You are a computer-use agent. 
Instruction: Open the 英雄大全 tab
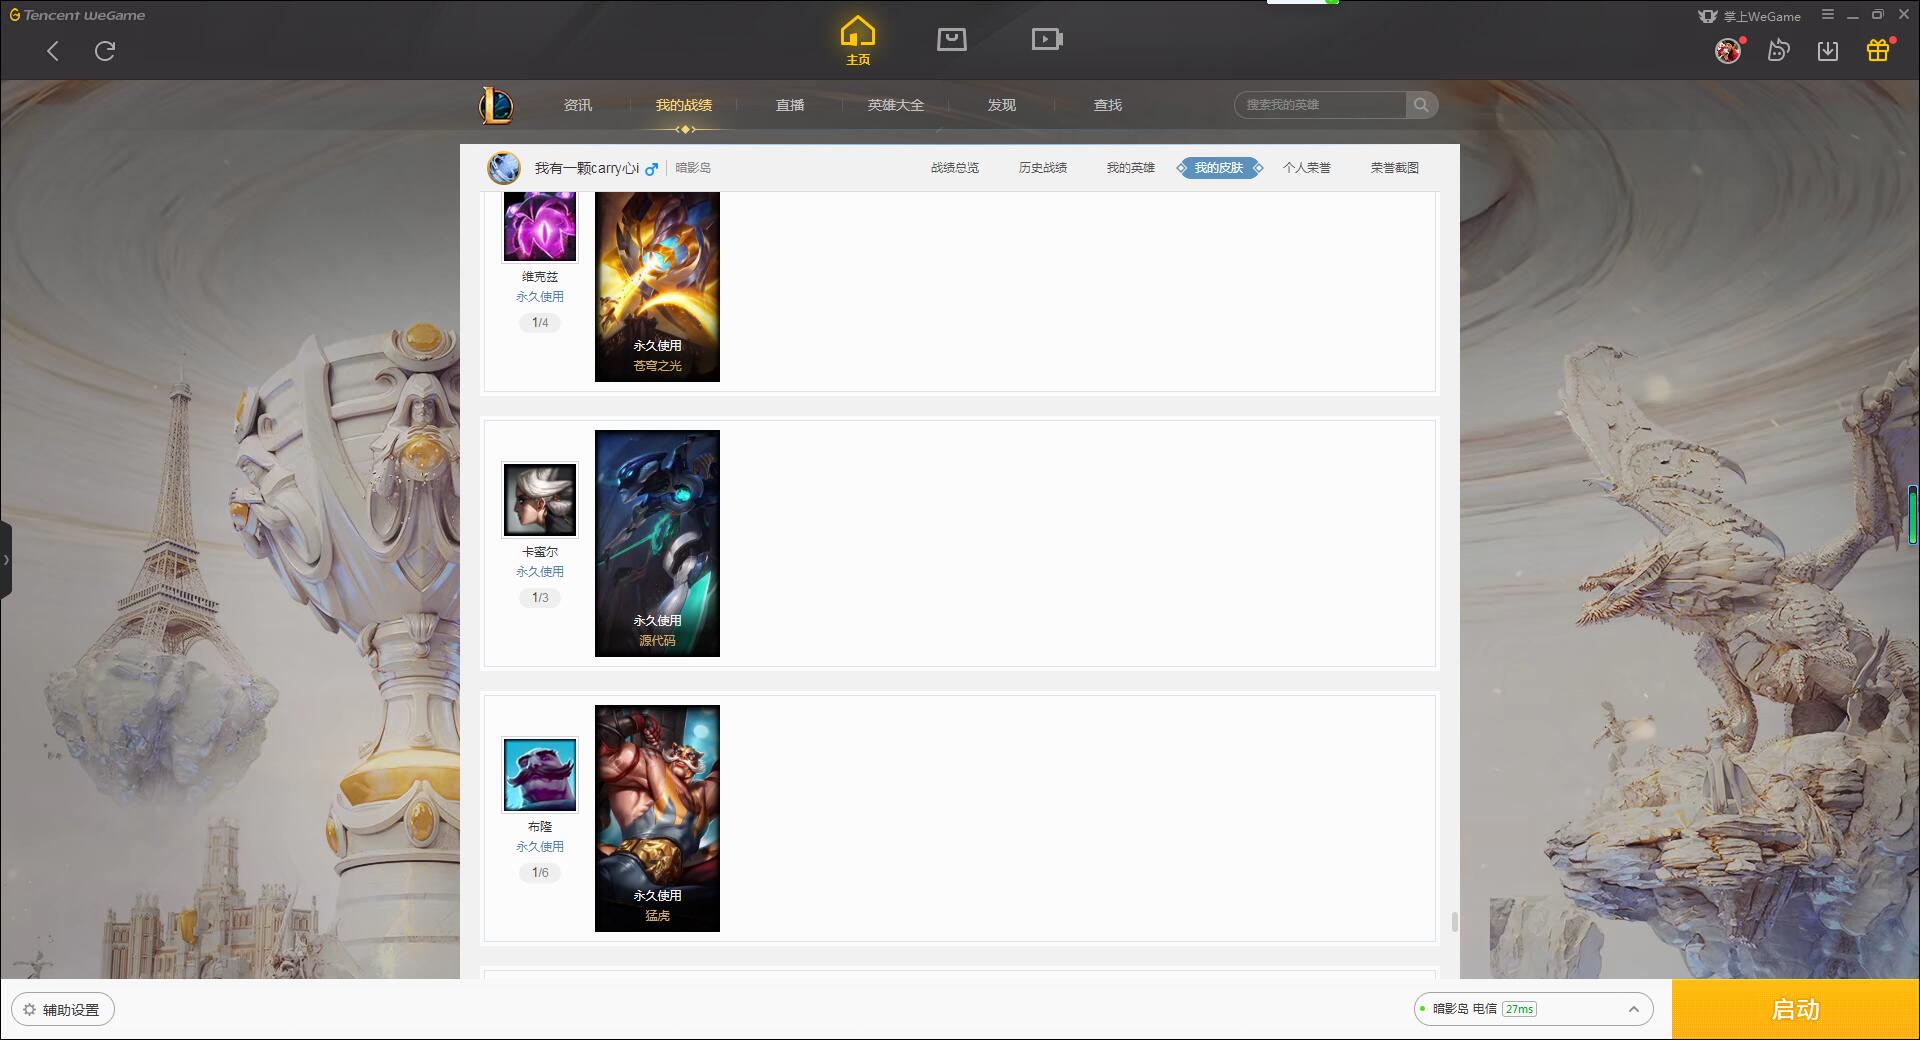[x=896, y=105]
